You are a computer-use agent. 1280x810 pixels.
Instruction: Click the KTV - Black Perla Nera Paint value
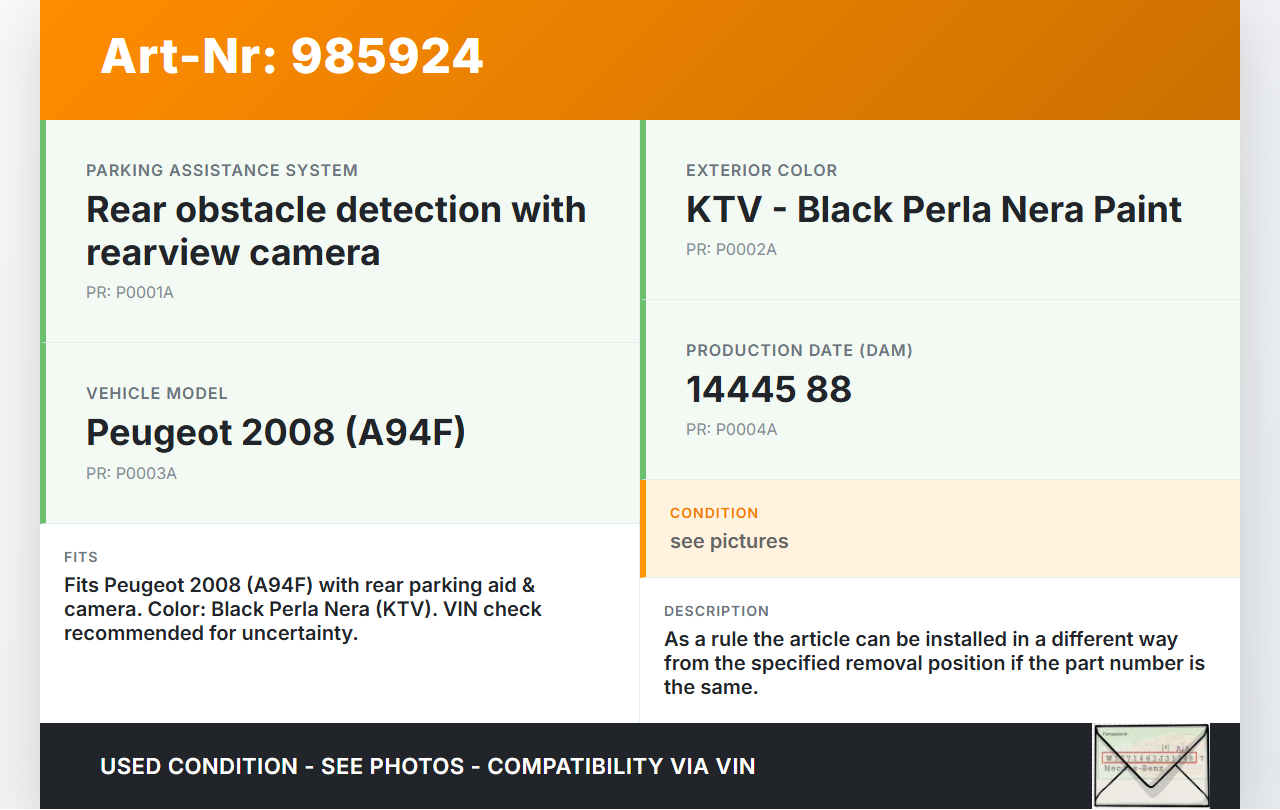933,210
